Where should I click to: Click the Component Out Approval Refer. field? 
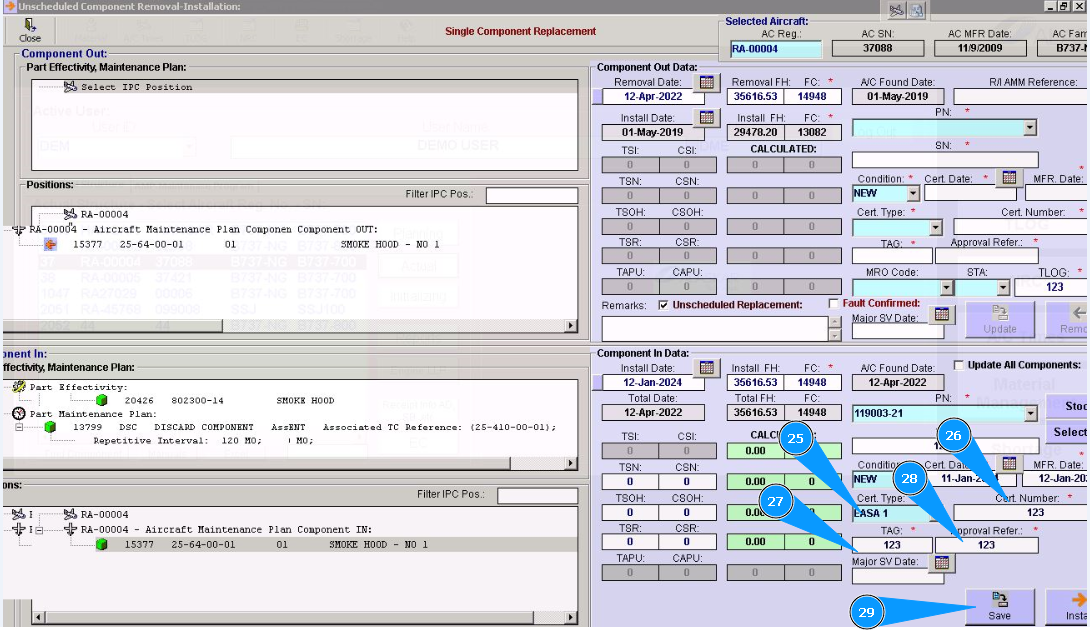986,256
